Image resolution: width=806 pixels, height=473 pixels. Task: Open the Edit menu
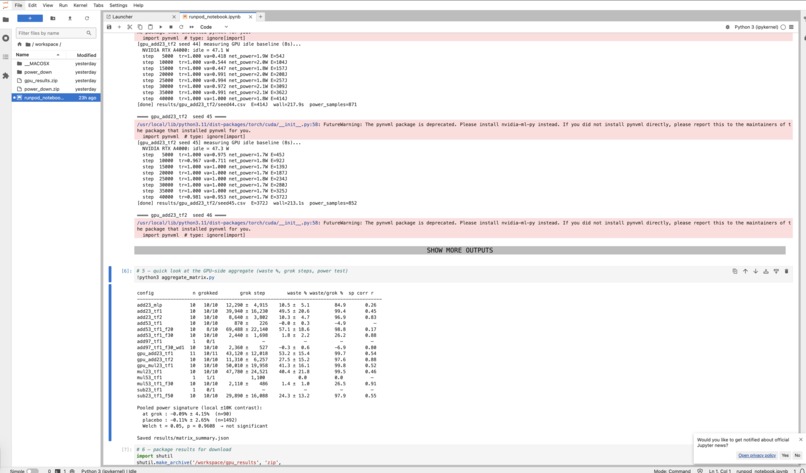pos(32,5)
